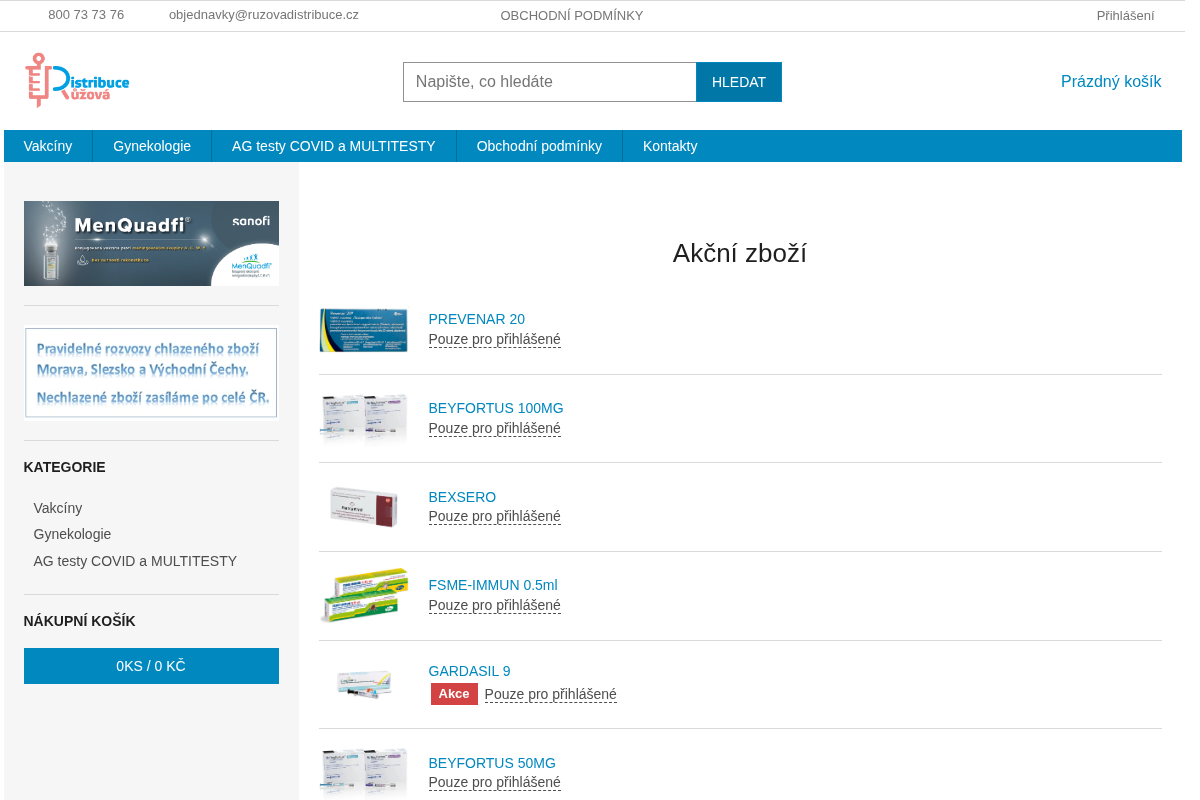Viewport: 1200px width, 800px height.
Task: Open the PREVENAR 20 product thumbnail
Action: 363,330
